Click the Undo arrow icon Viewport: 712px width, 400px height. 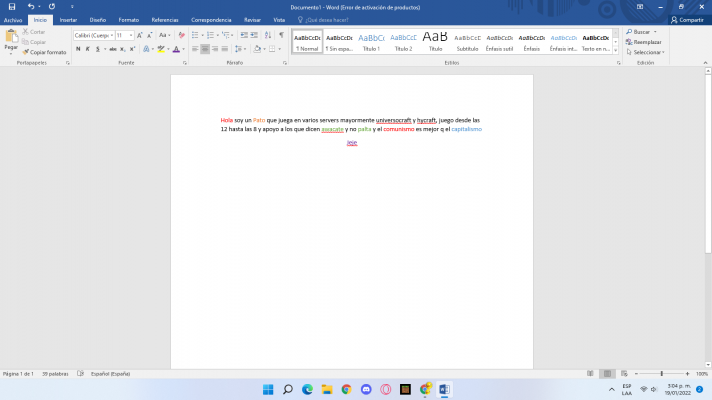click(30, 6)
